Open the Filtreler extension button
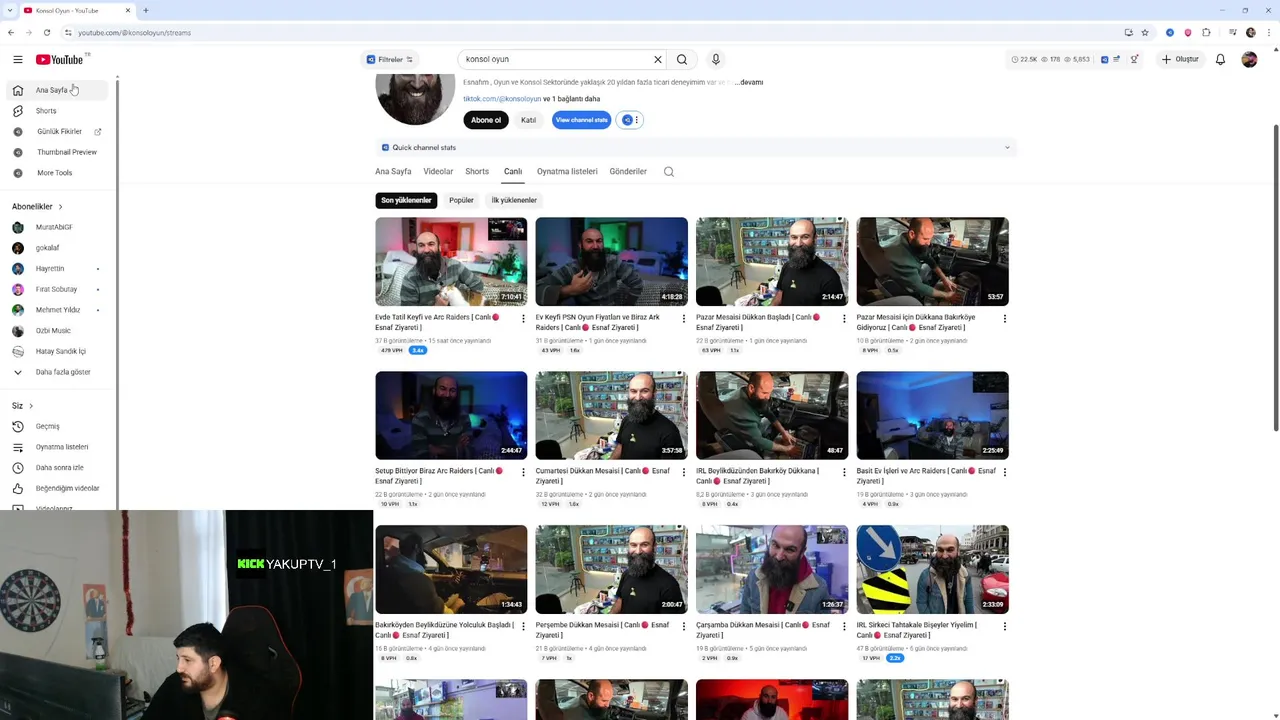Viewport: 1280px width, 720px height. (391, 59)
